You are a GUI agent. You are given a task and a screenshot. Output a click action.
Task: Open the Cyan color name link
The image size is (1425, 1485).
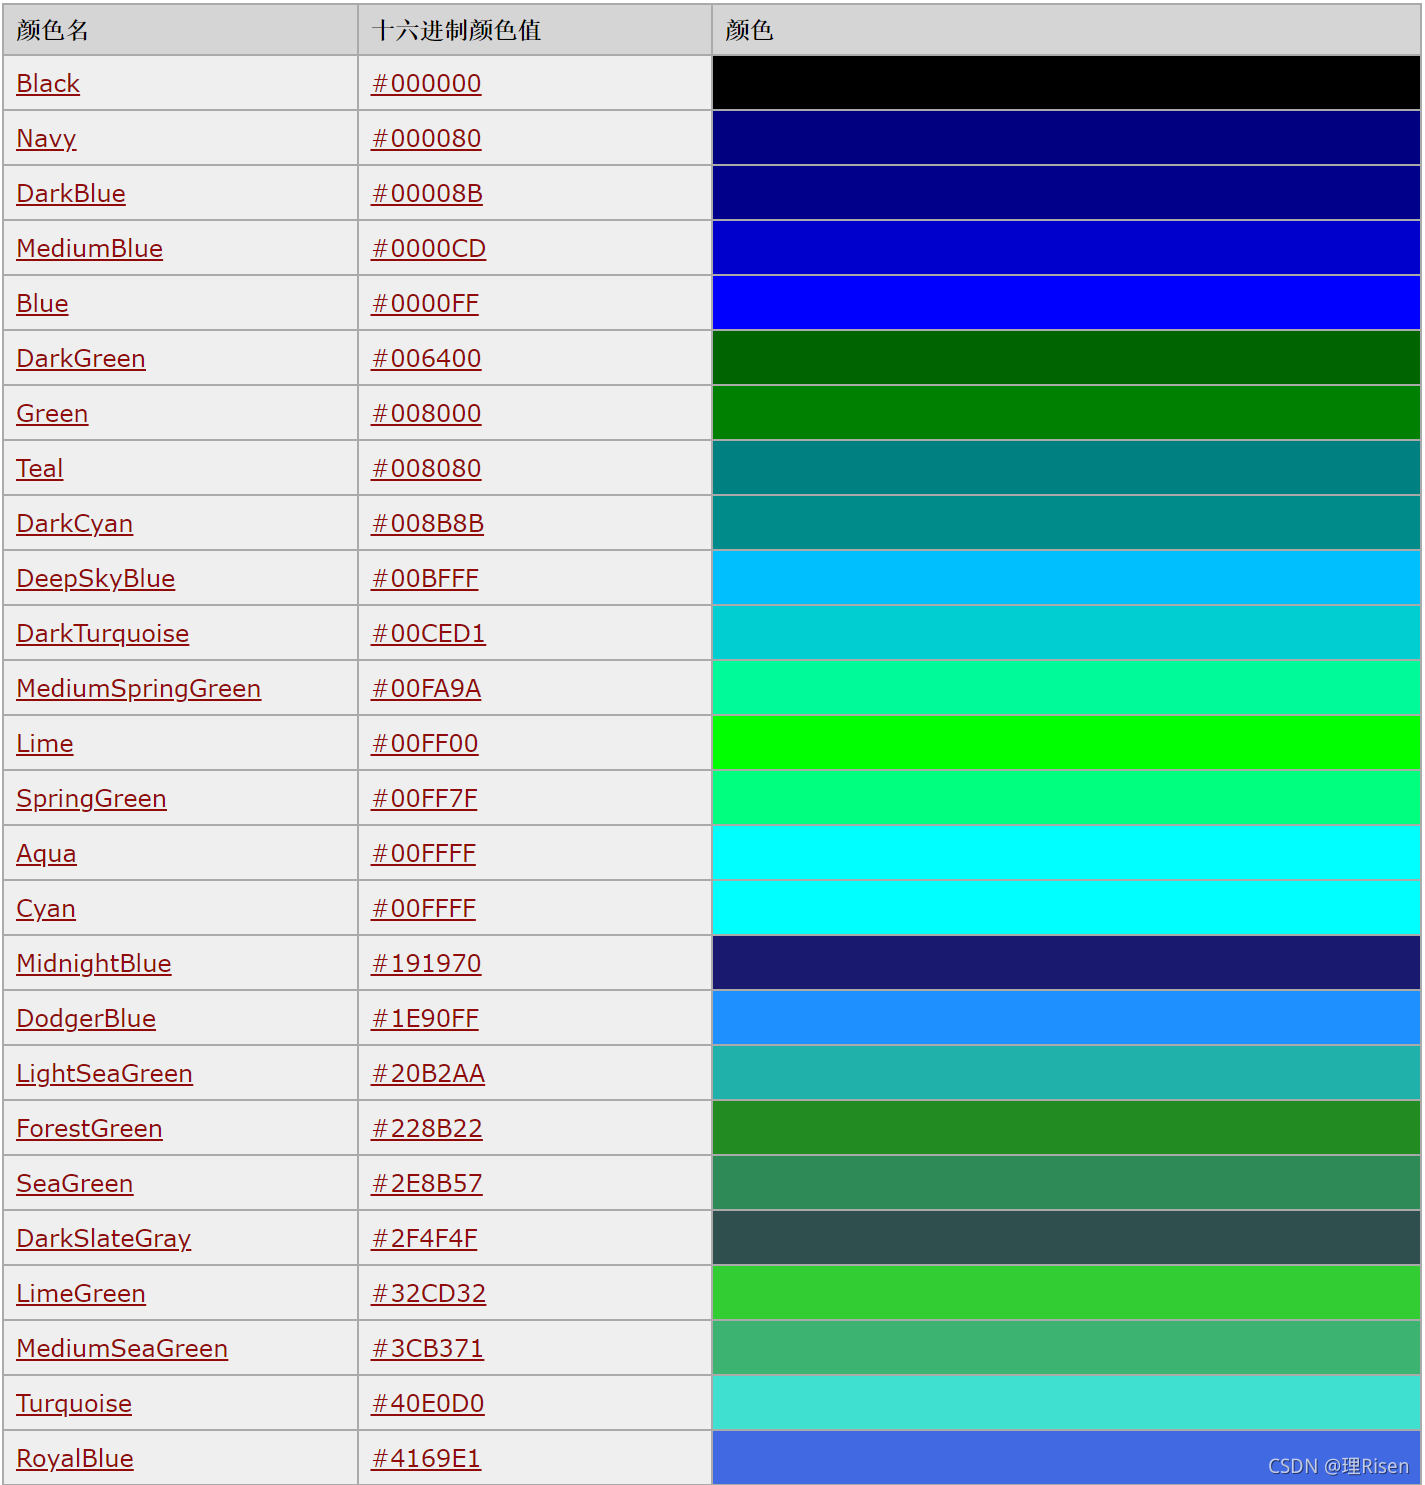click(x=46, y=909)
